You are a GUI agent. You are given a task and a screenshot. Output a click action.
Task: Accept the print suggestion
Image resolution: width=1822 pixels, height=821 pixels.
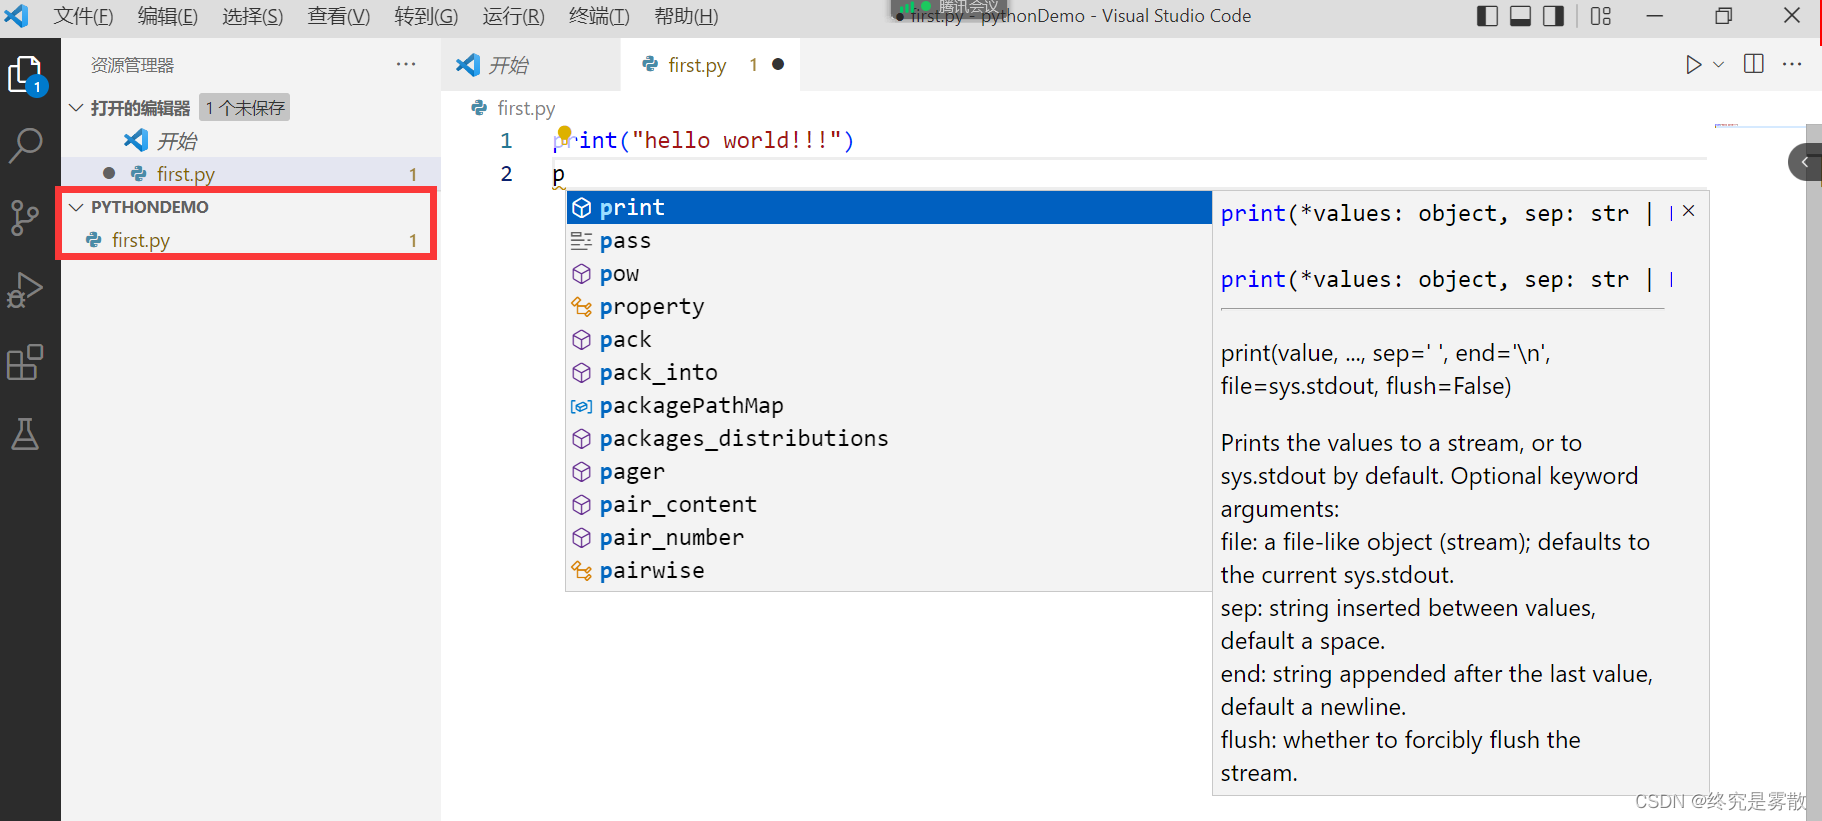pos(889,207)
